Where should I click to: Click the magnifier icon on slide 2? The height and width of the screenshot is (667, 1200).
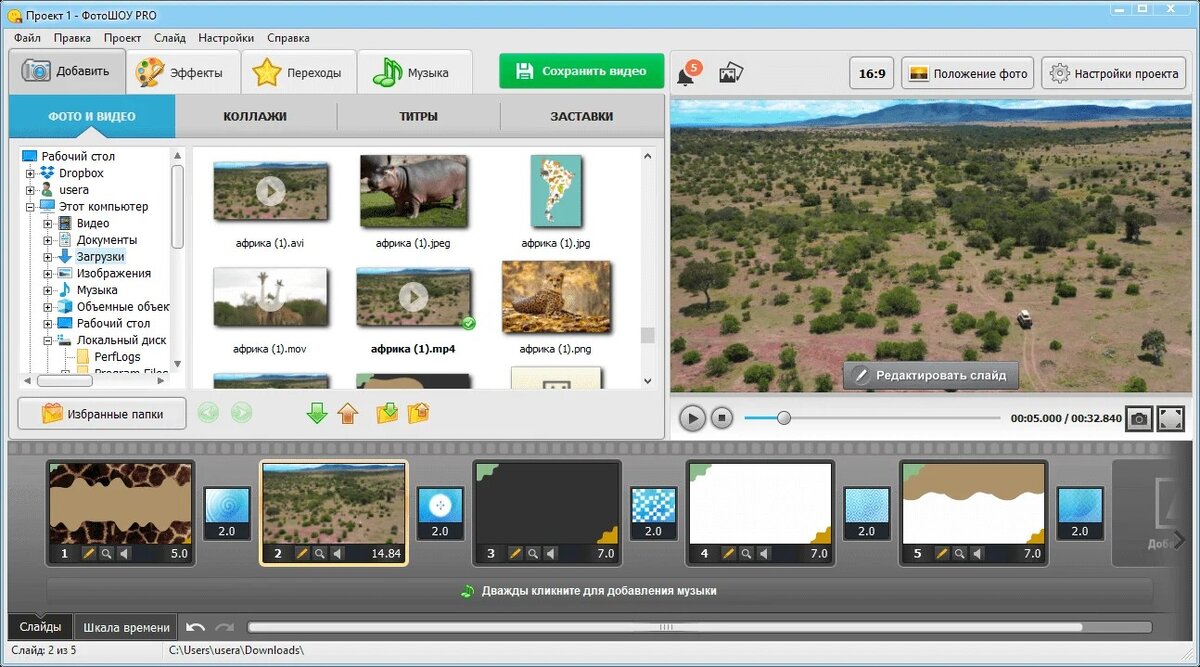[x=320, y=553]
